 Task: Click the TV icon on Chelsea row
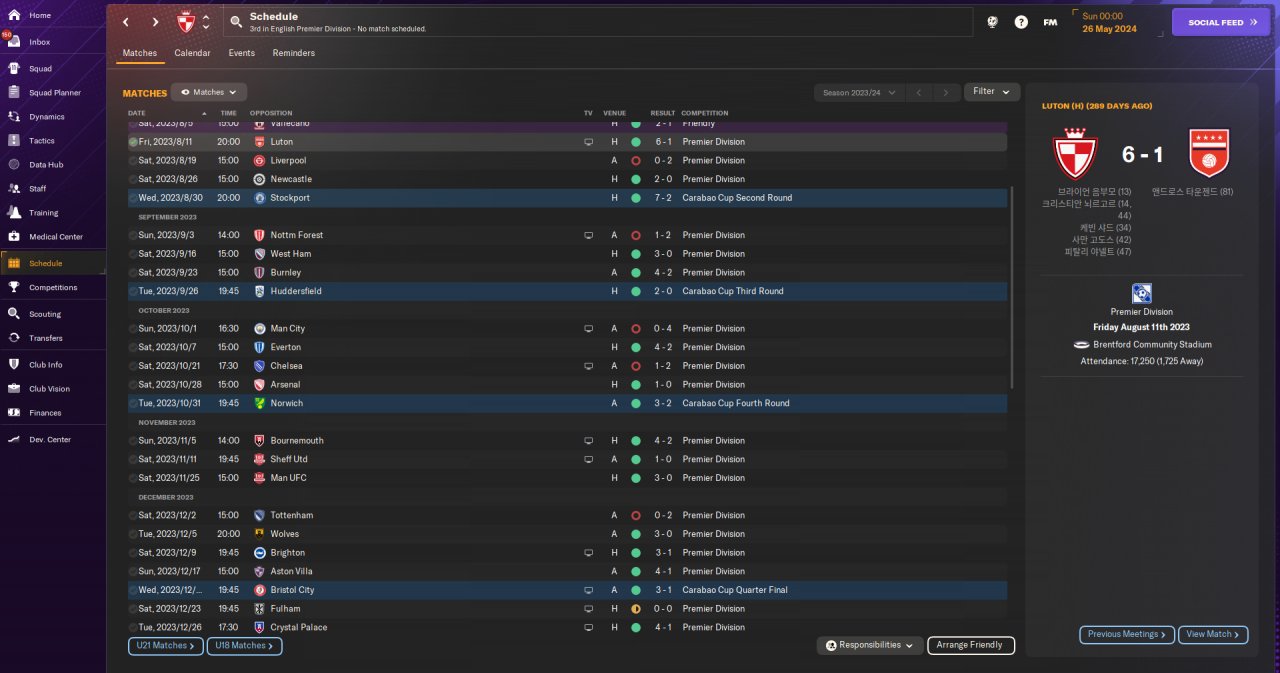[x=589, y=366]
